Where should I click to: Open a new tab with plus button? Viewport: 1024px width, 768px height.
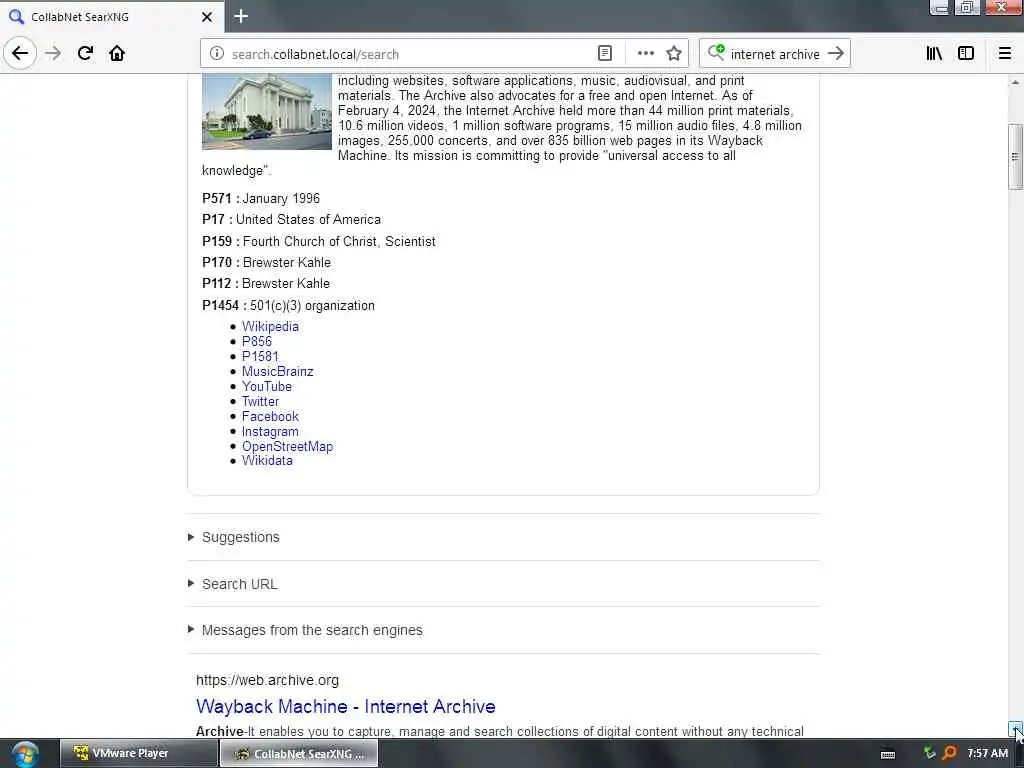pos(241,16)
